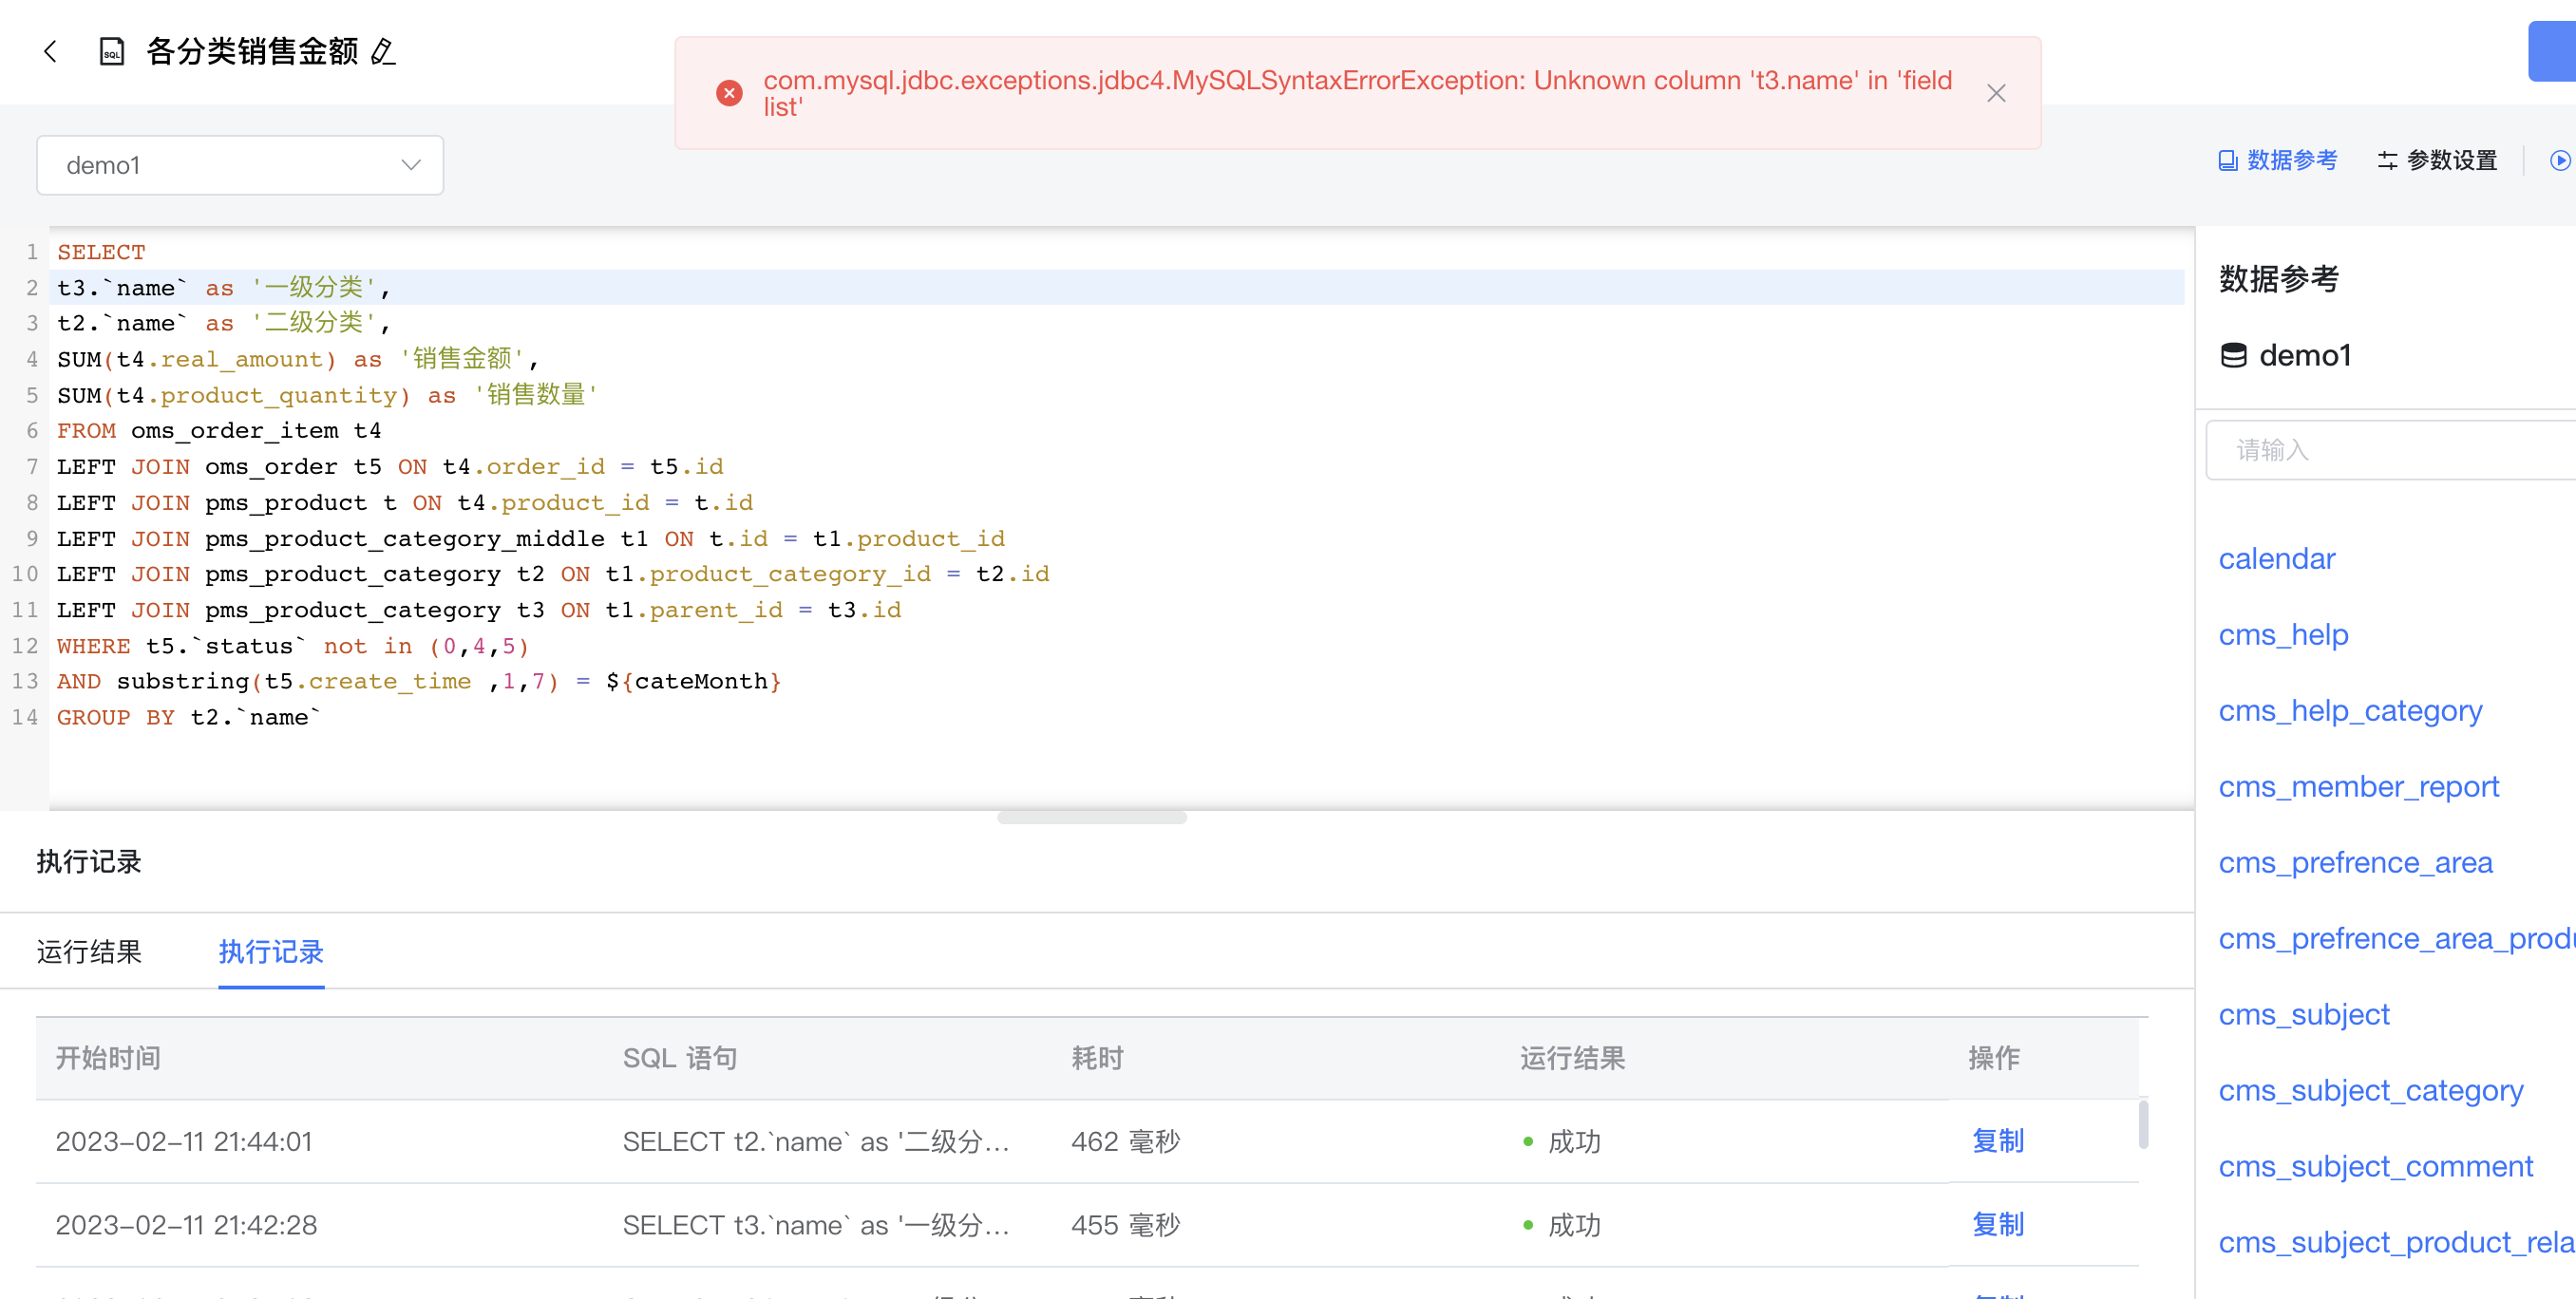Click the database icon next to demo1 heading
This screenshot has height=1299, width=2576.
2234,354
